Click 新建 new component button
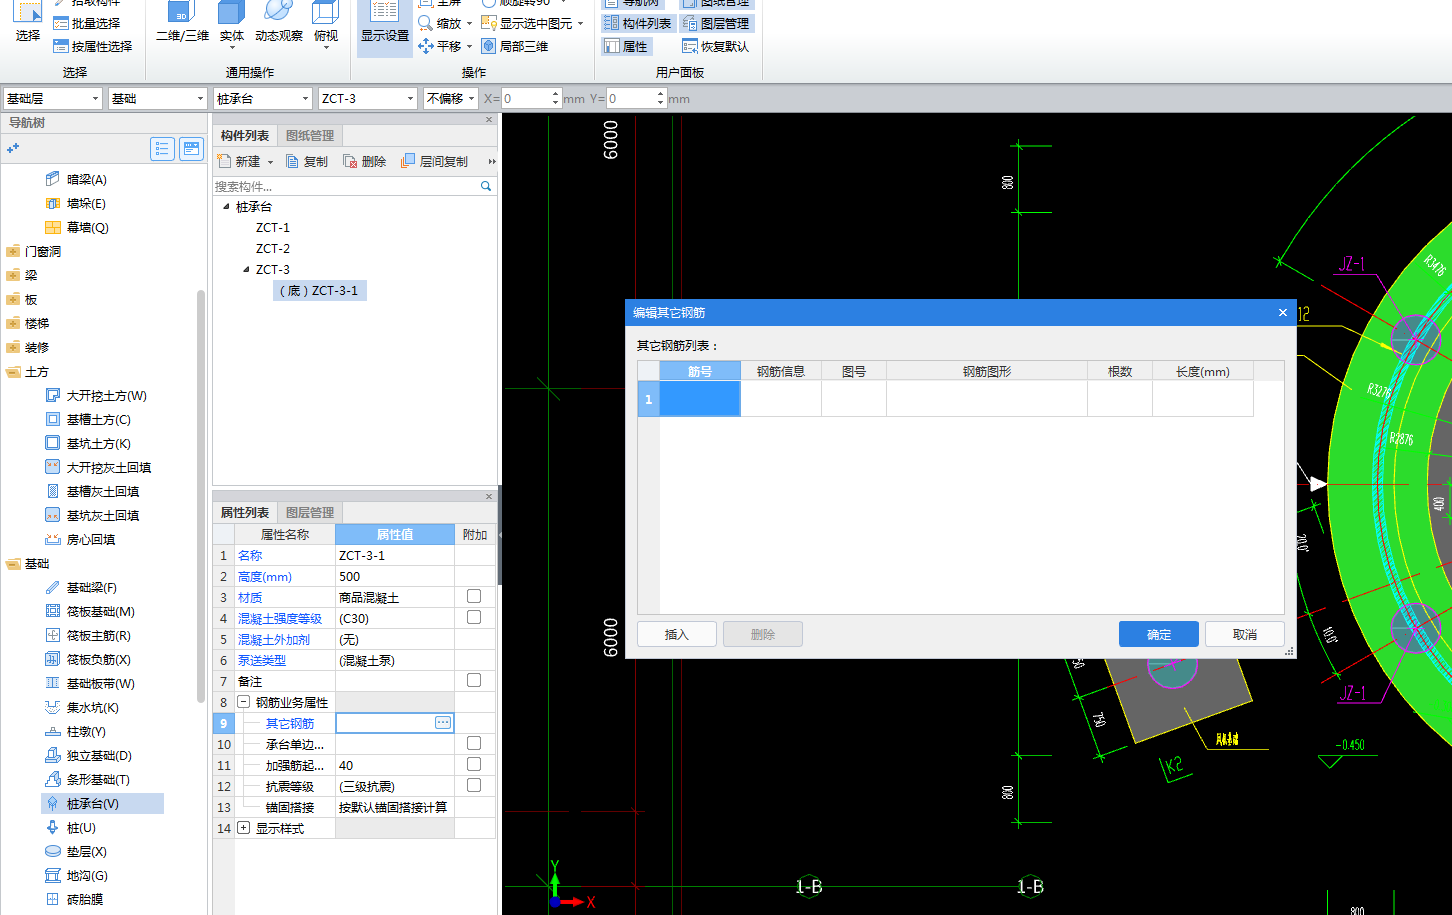Image resolution: width=1452 pixels, height=915 pixels. point(239,161)
